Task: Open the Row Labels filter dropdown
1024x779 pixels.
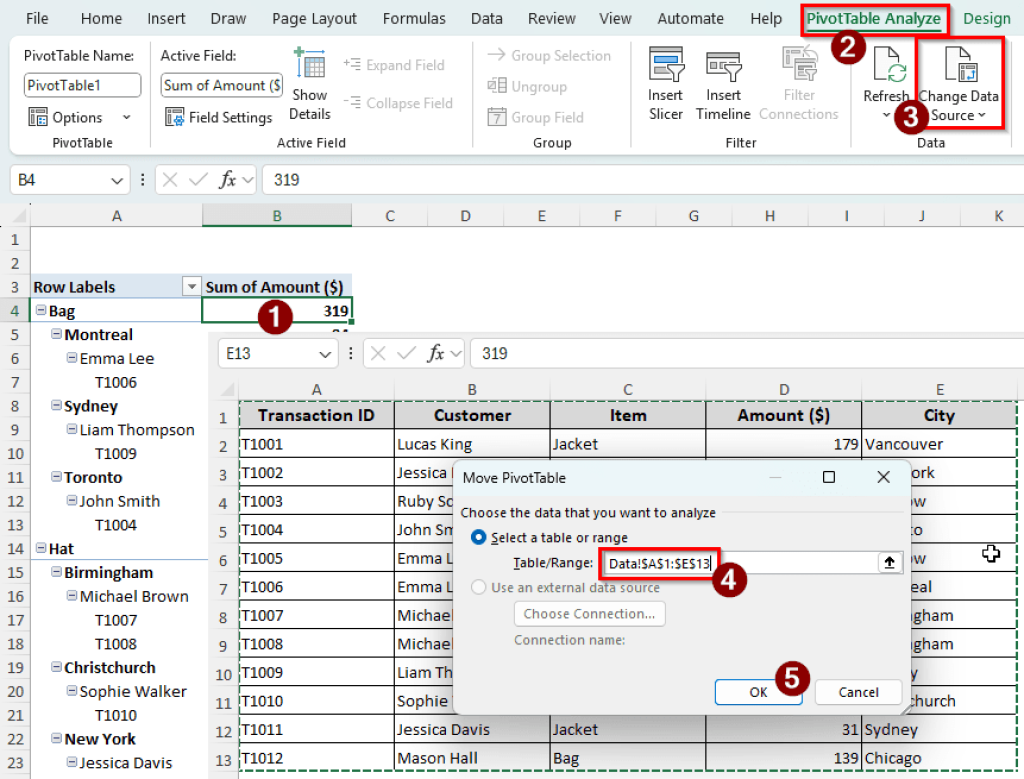Action: coord(191,286)
